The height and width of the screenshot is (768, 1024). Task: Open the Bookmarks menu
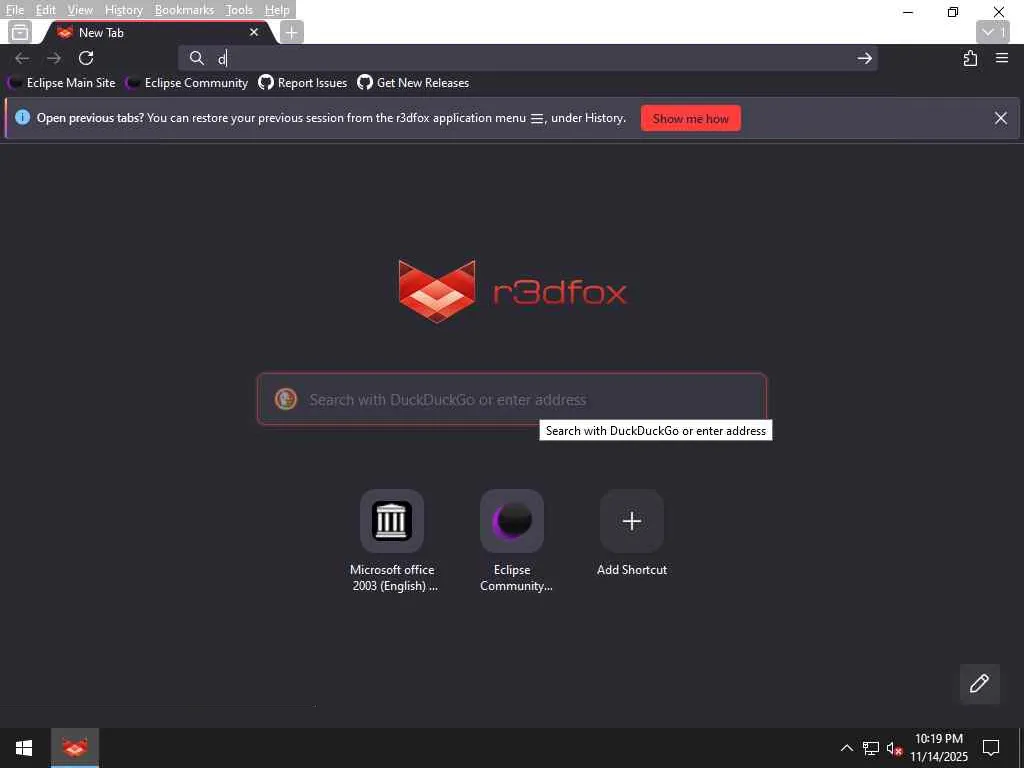(184, 10)
